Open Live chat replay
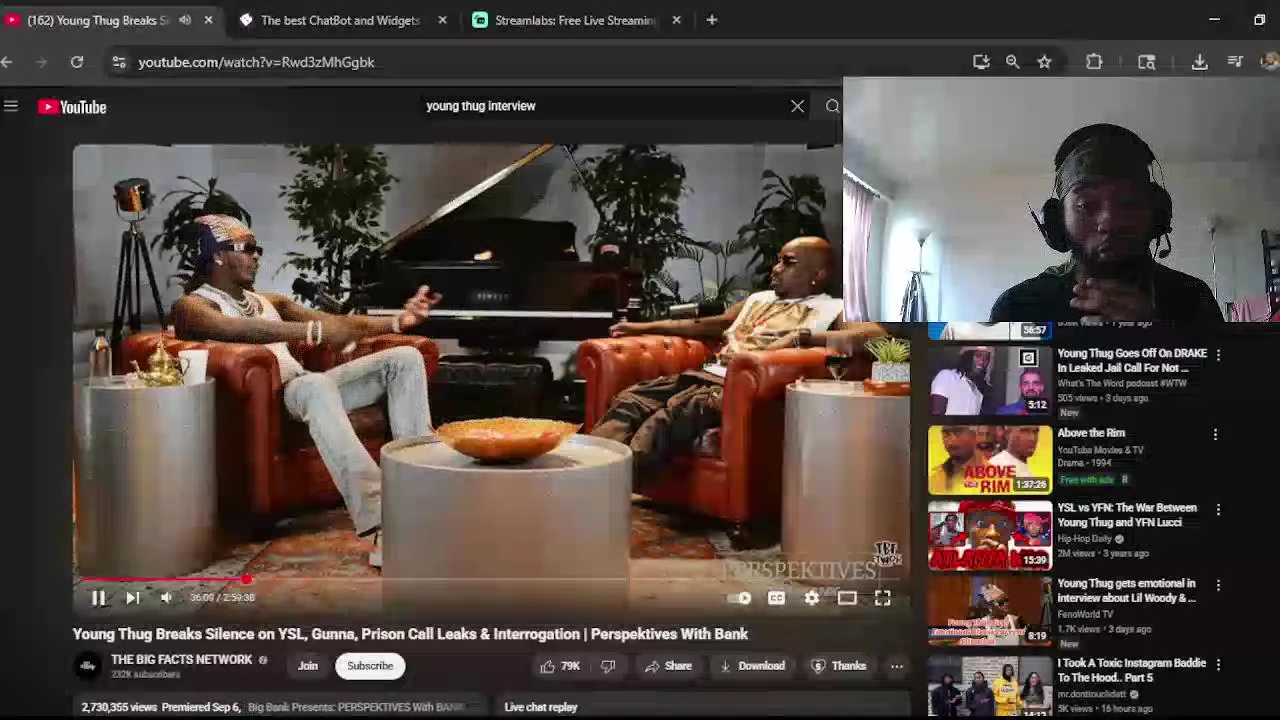This screenshot has width=1280, height=720. coord(541,707)
